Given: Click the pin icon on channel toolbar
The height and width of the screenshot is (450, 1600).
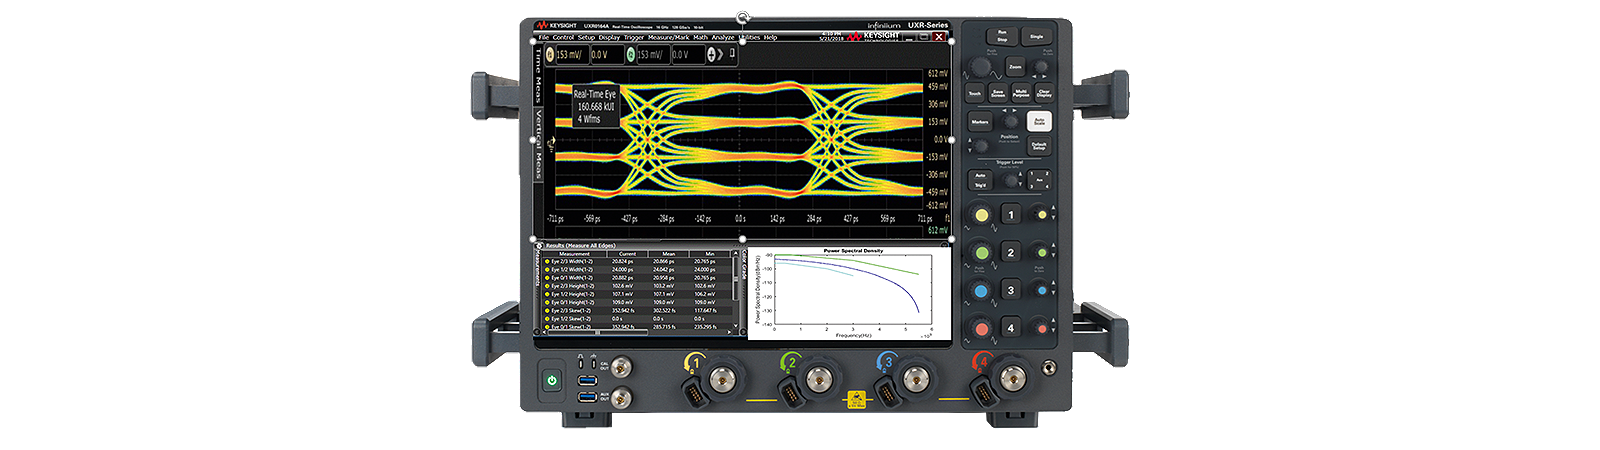Looking at the screenshot, I should (732, 54).
